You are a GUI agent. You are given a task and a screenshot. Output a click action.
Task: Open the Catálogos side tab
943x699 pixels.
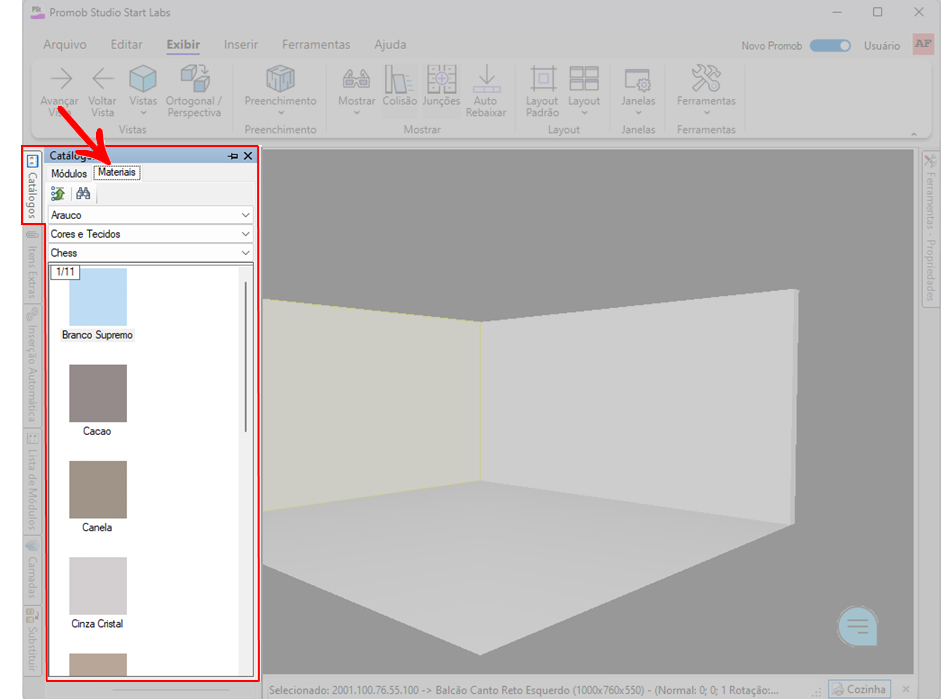coord(32,186)
